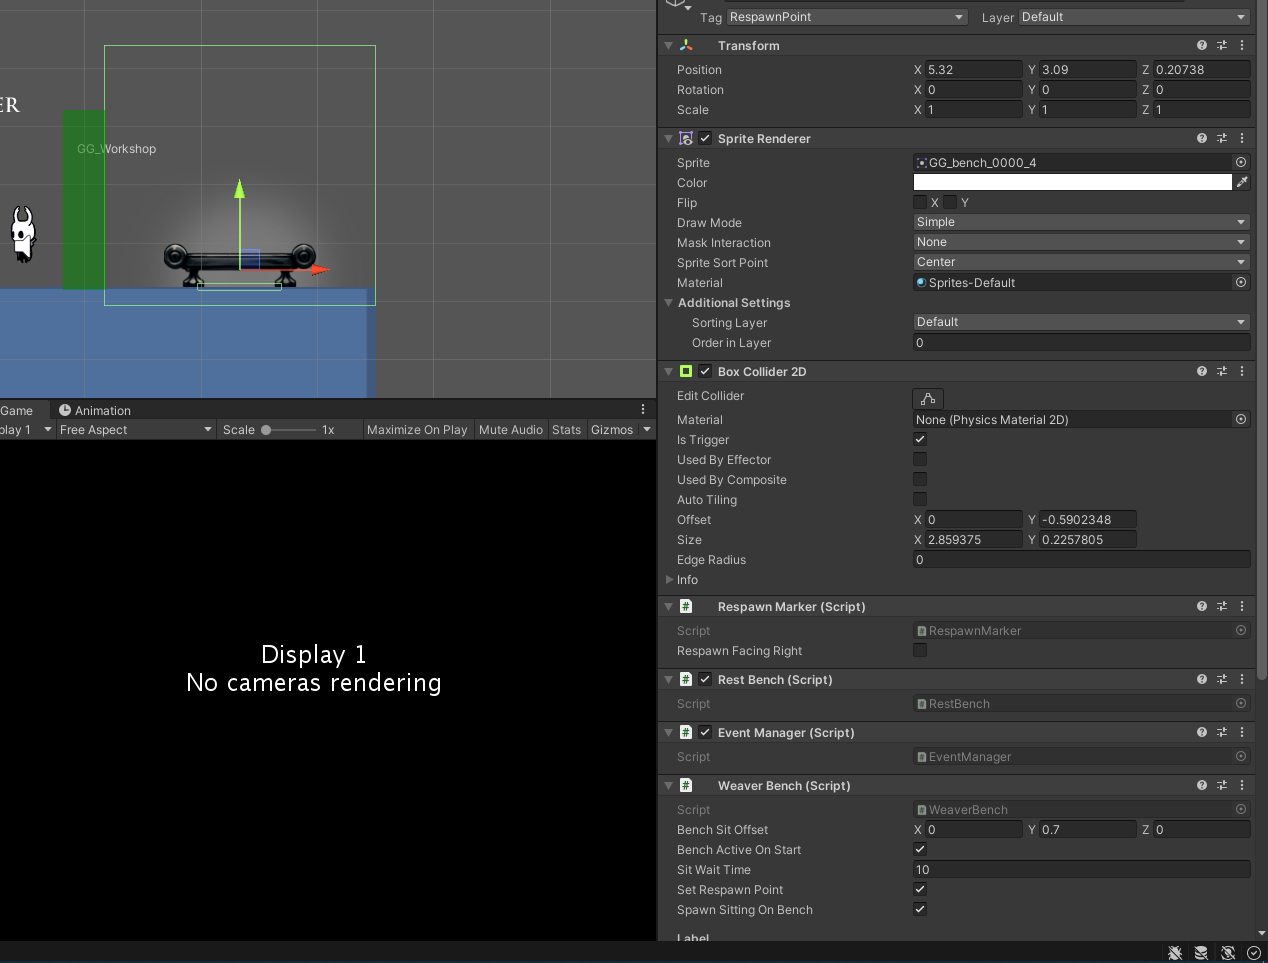Uncheck Spawn Sitting On Bench

[920, 909]
